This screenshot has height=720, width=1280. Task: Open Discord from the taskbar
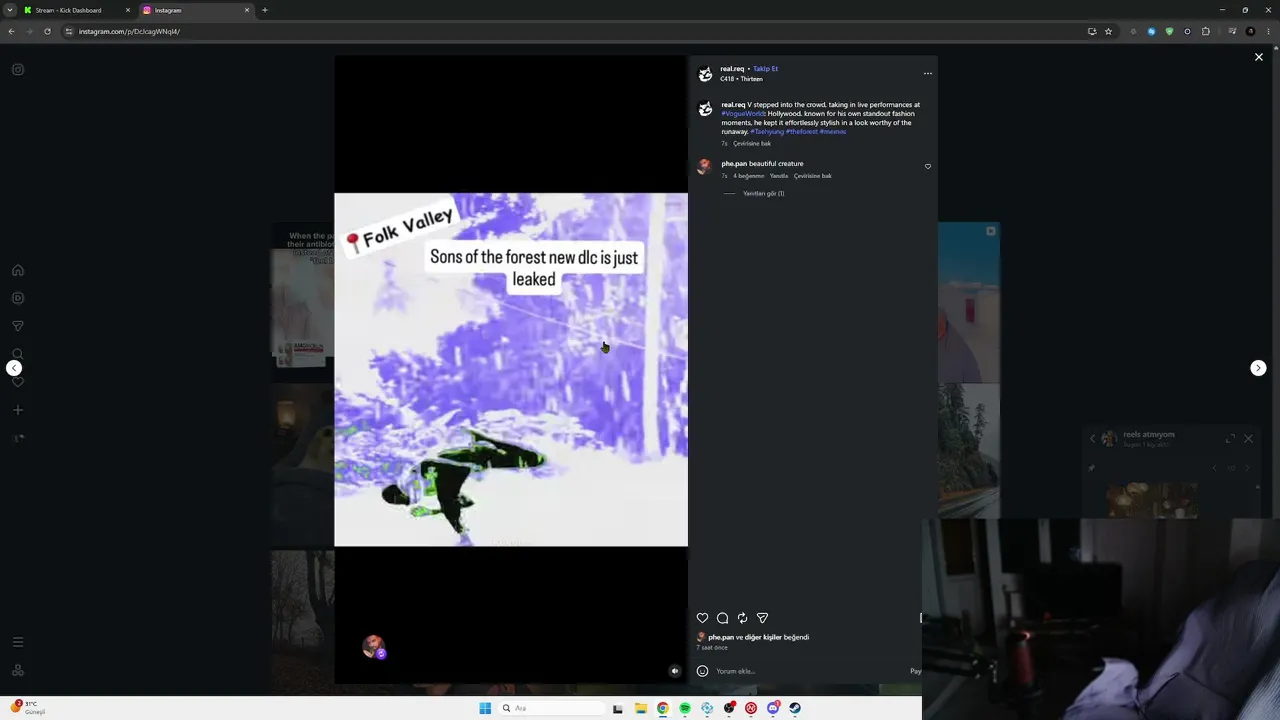pos(773,708)
